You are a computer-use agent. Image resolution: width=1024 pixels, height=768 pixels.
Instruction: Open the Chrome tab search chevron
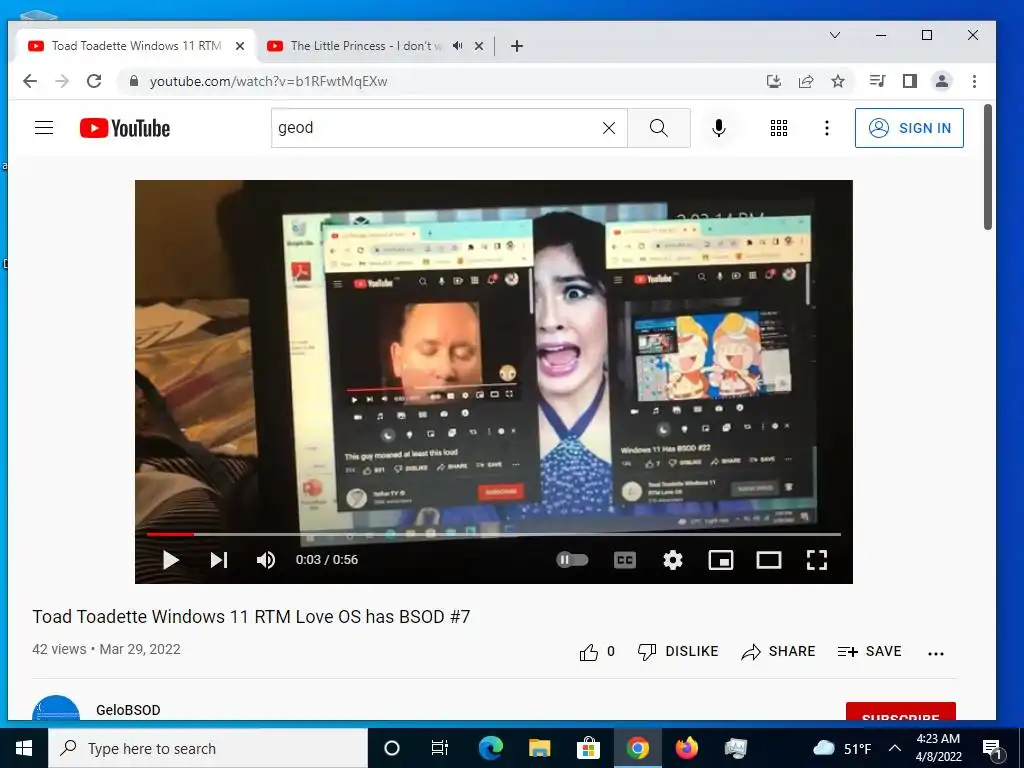point(835,35)
